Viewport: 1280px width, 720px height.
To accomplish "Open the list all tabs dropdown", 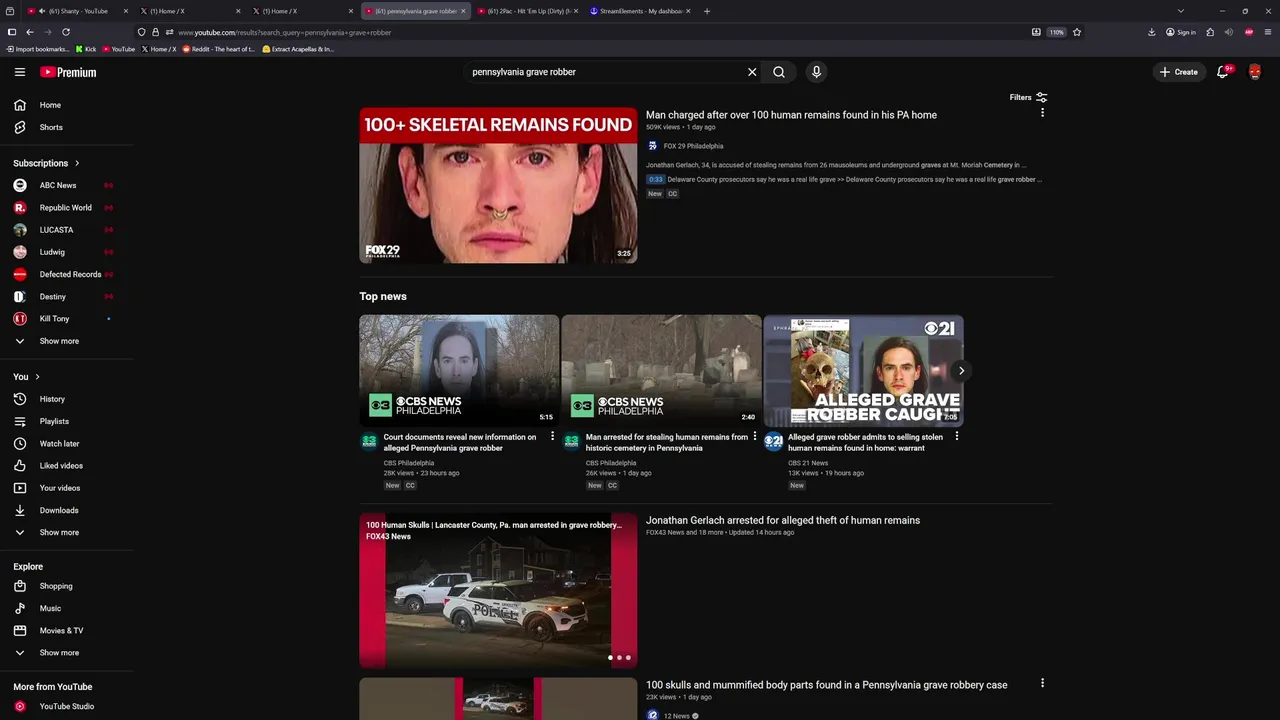I will (x=1180, y=11).
